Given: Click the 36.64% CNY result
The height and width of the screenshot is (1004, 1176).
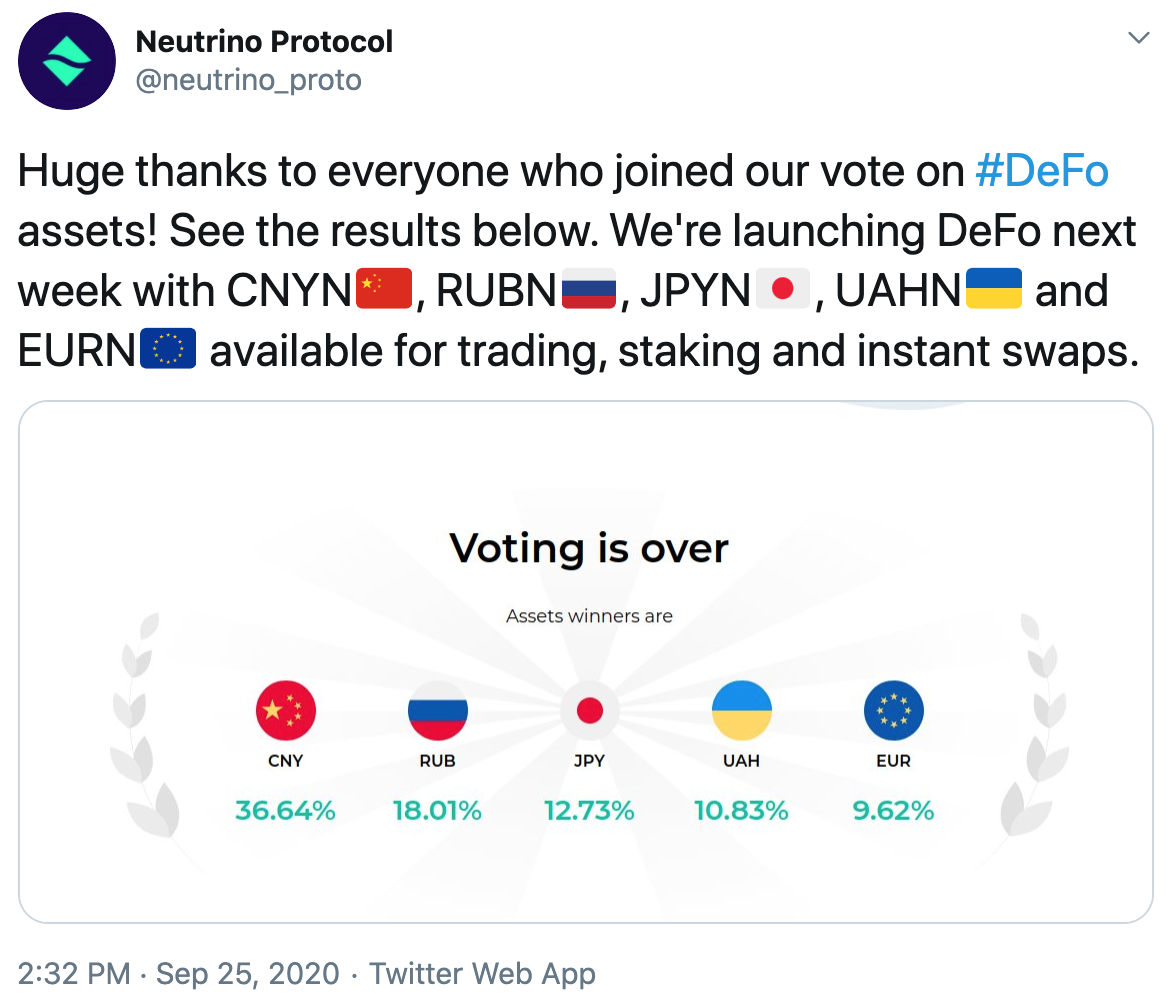Looking at the screenshot, I should (285, 811).
